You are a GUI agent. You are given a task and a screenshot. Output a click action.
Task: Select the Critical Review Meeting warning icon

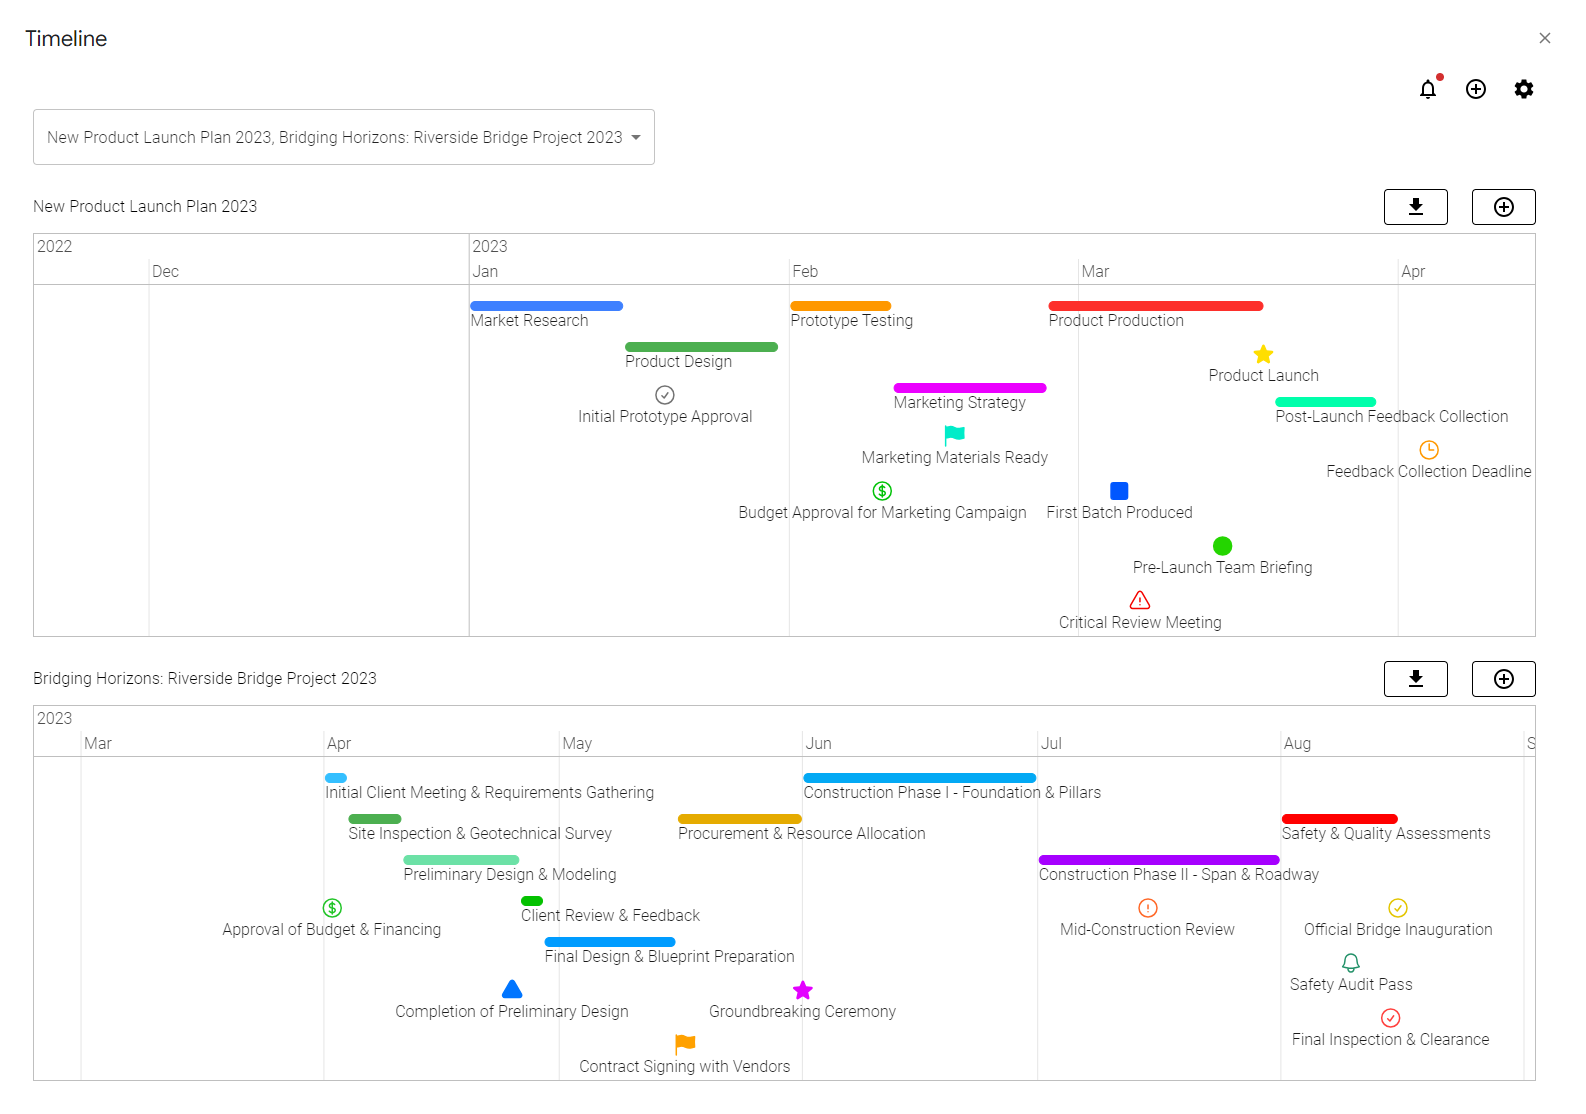(x=1139, y=600)
